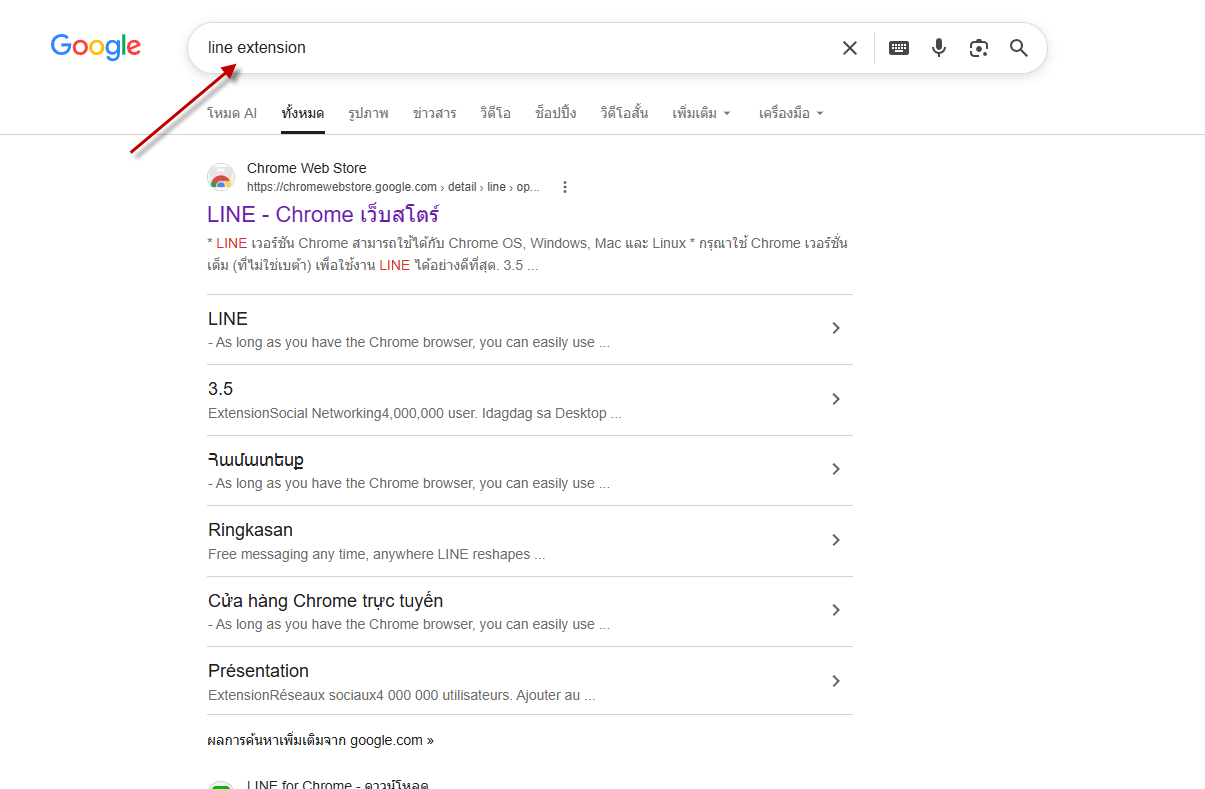Open three-dot menu beside Chrome Web Store result

(565, 187)
